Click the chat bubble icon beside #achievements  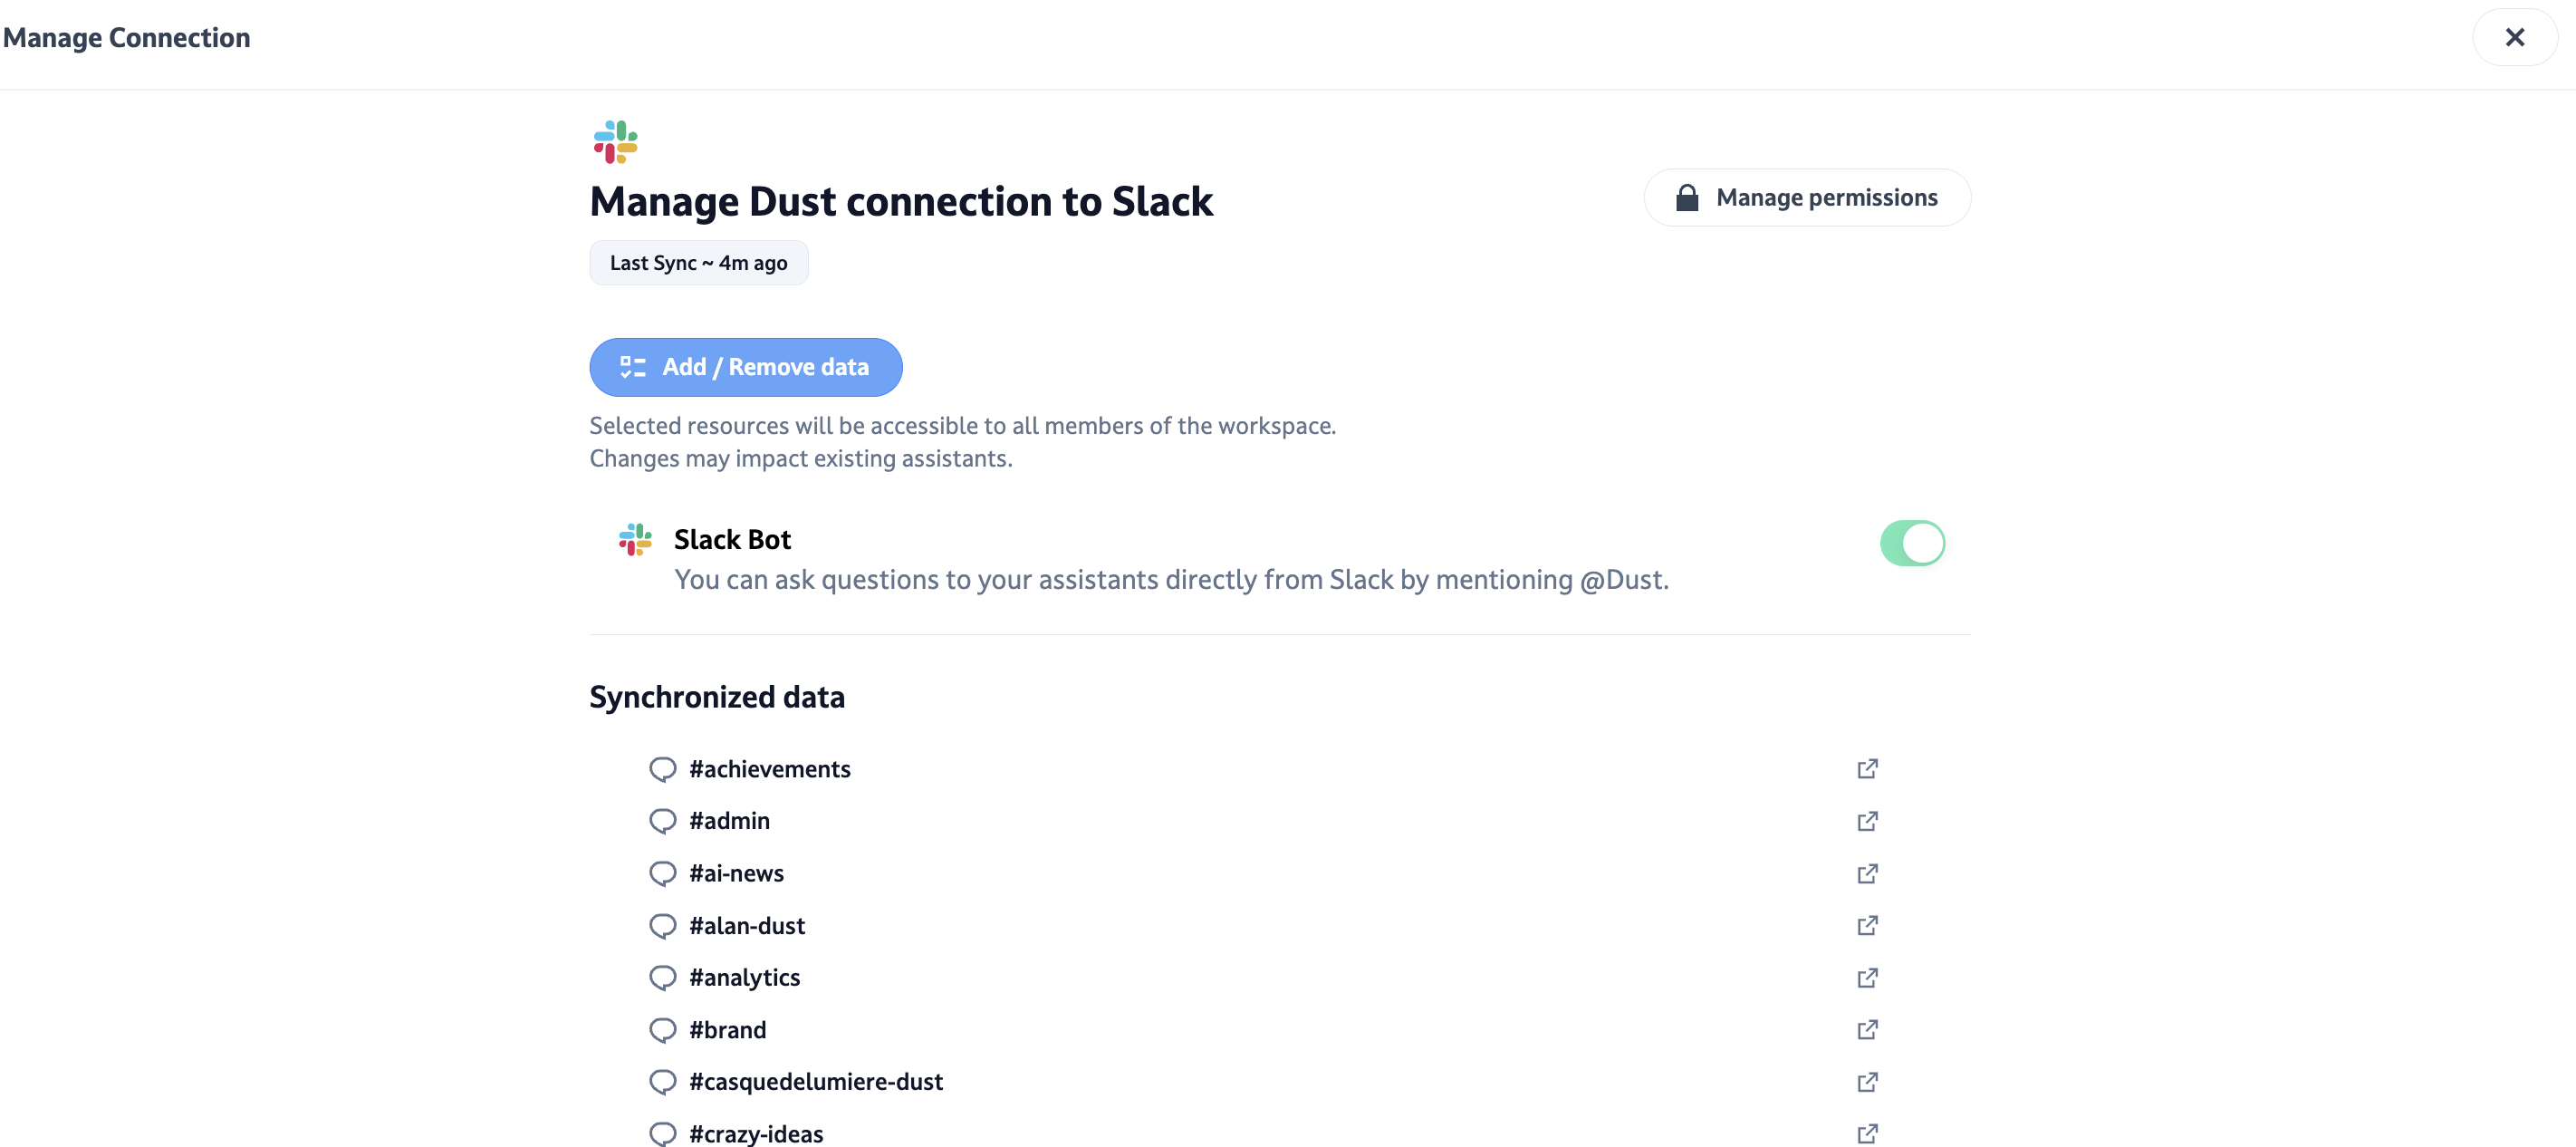(662, 769)
